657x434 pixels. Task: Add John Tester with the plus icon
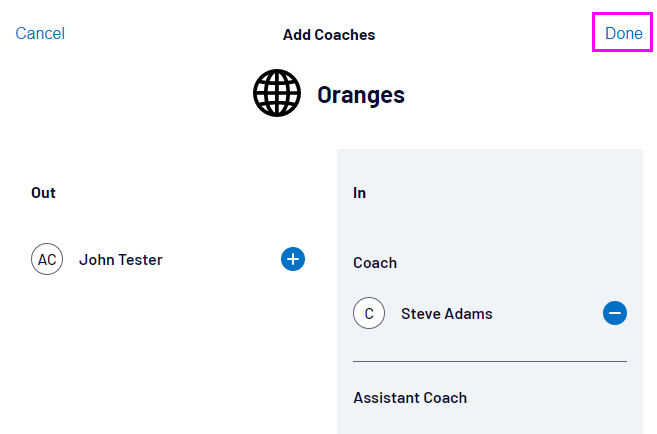point(293,260)
